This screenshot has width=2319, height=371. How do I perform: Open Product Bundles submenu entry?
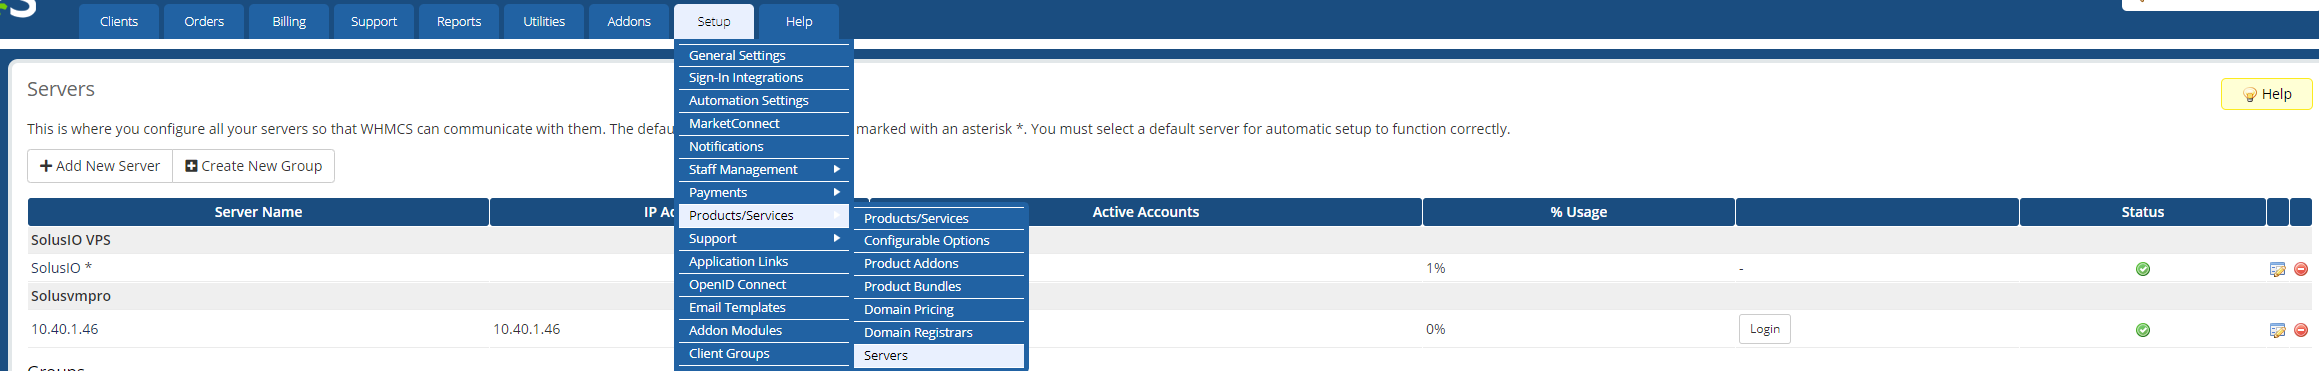[939, 287]
